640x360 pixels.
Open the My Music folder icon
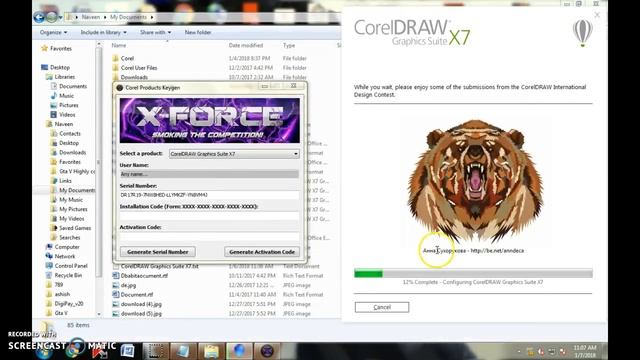(53, 200)
